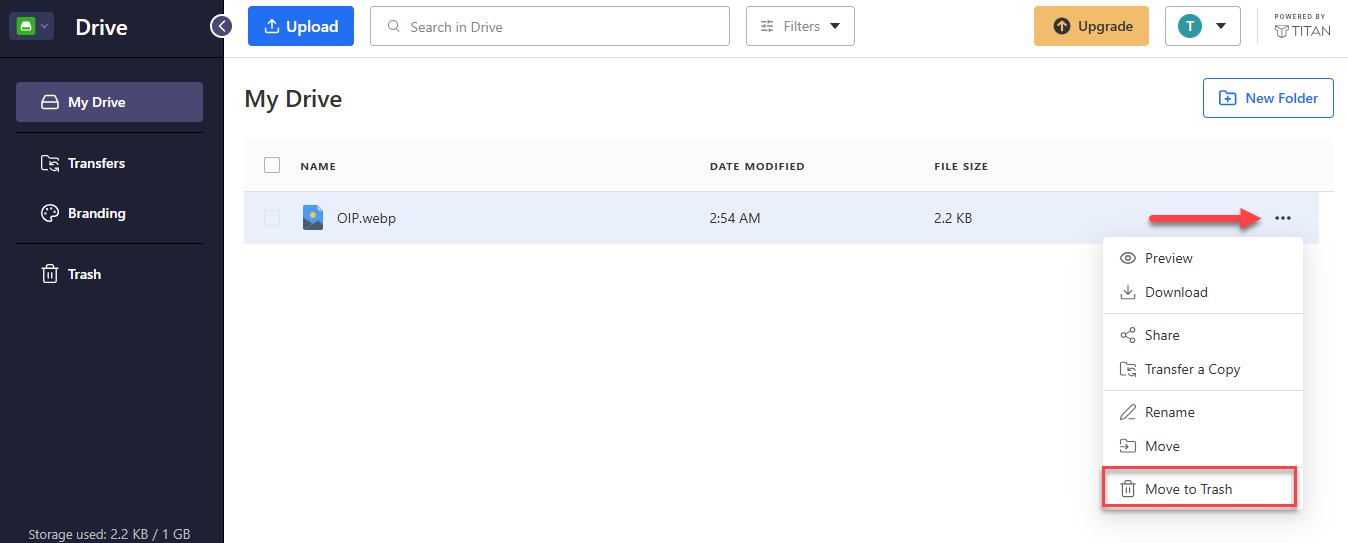
Task: Click the OIP.webp image file icon
Action: point(313,218)
